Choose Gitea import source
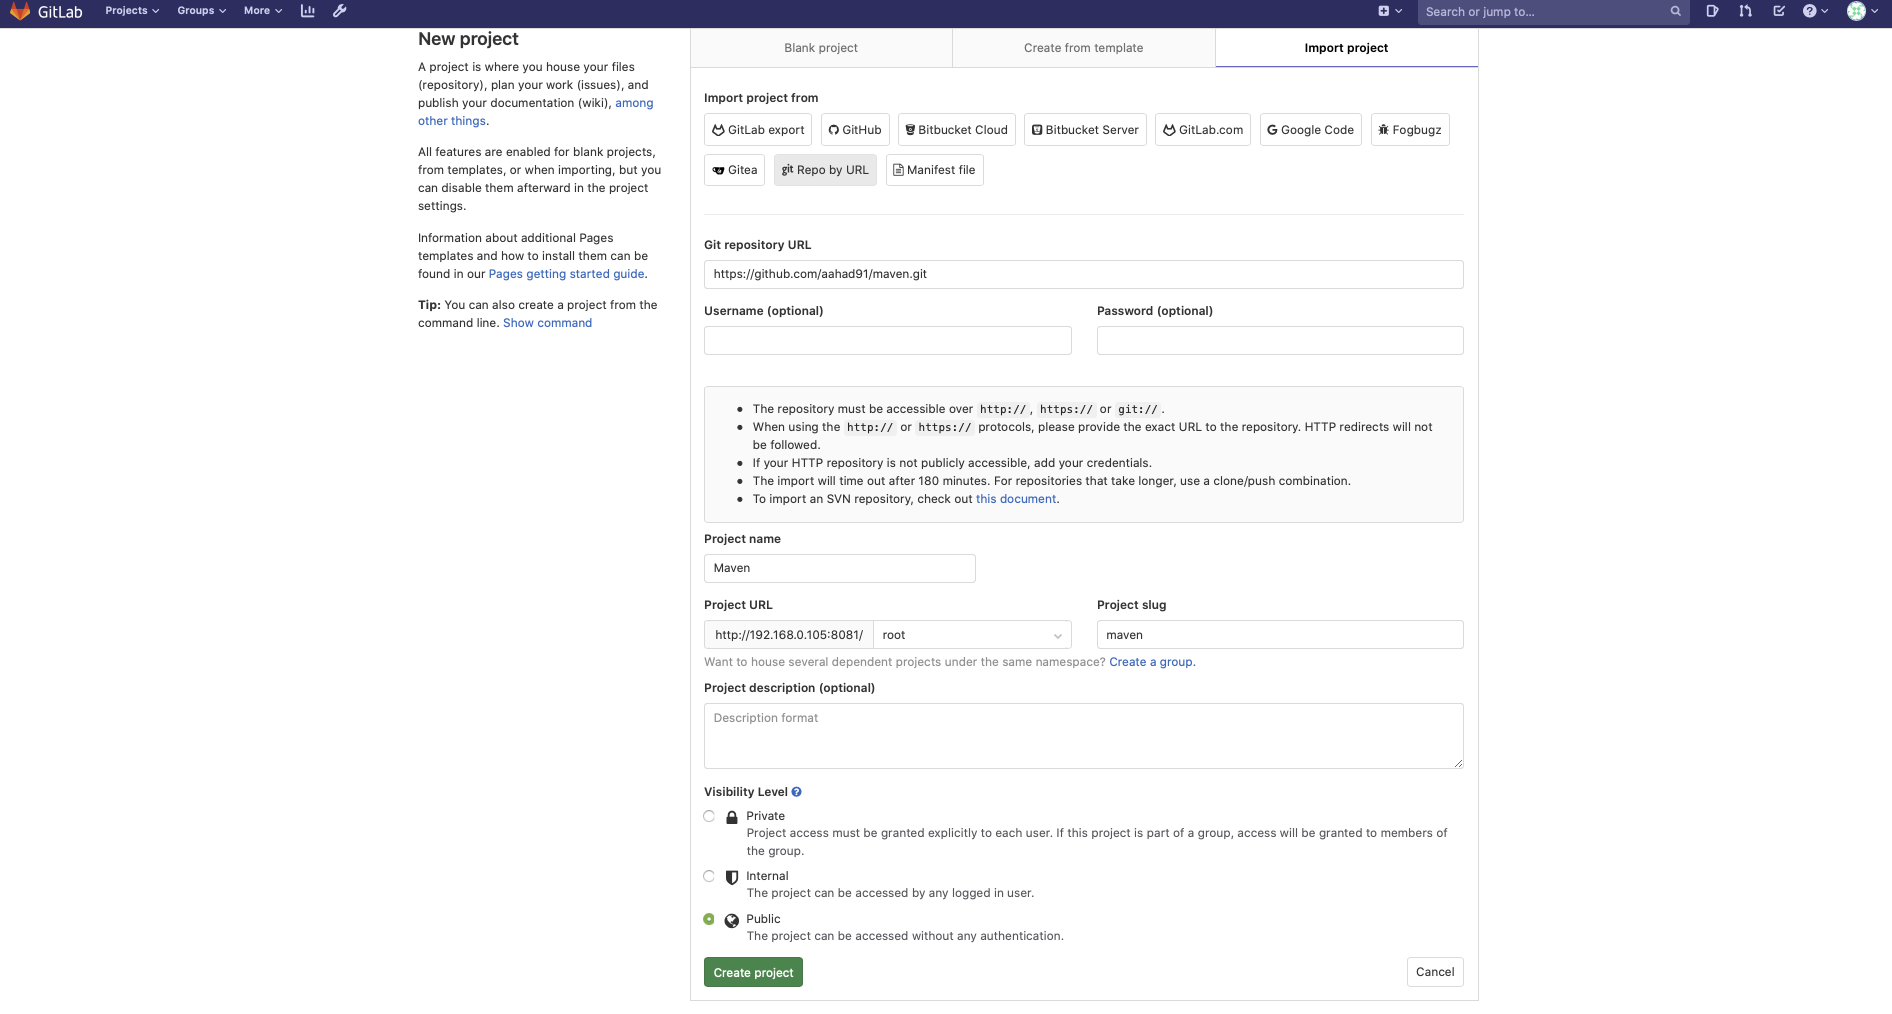 (735, 170)
